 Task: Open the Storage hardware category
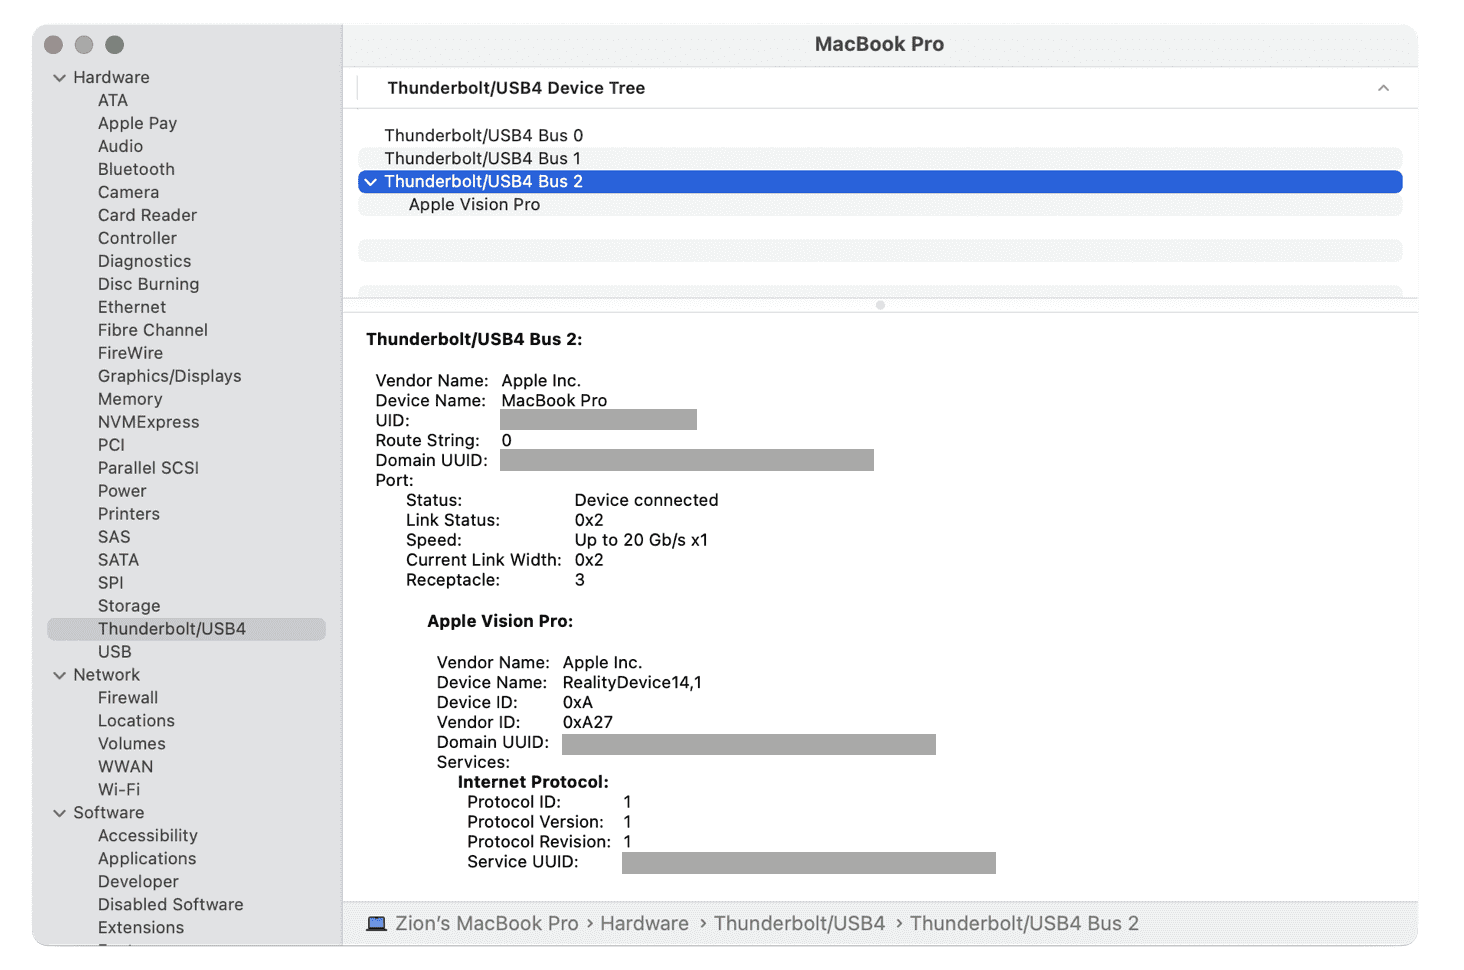click(129, 606)
